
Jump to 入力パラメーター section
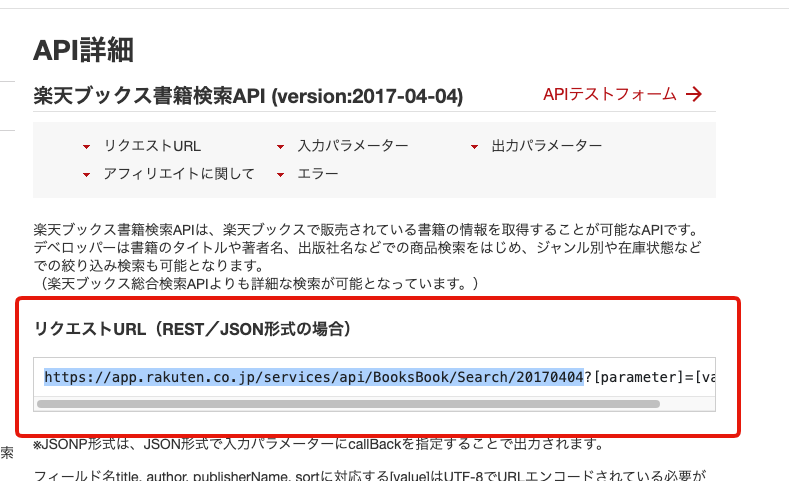[353, 146]
